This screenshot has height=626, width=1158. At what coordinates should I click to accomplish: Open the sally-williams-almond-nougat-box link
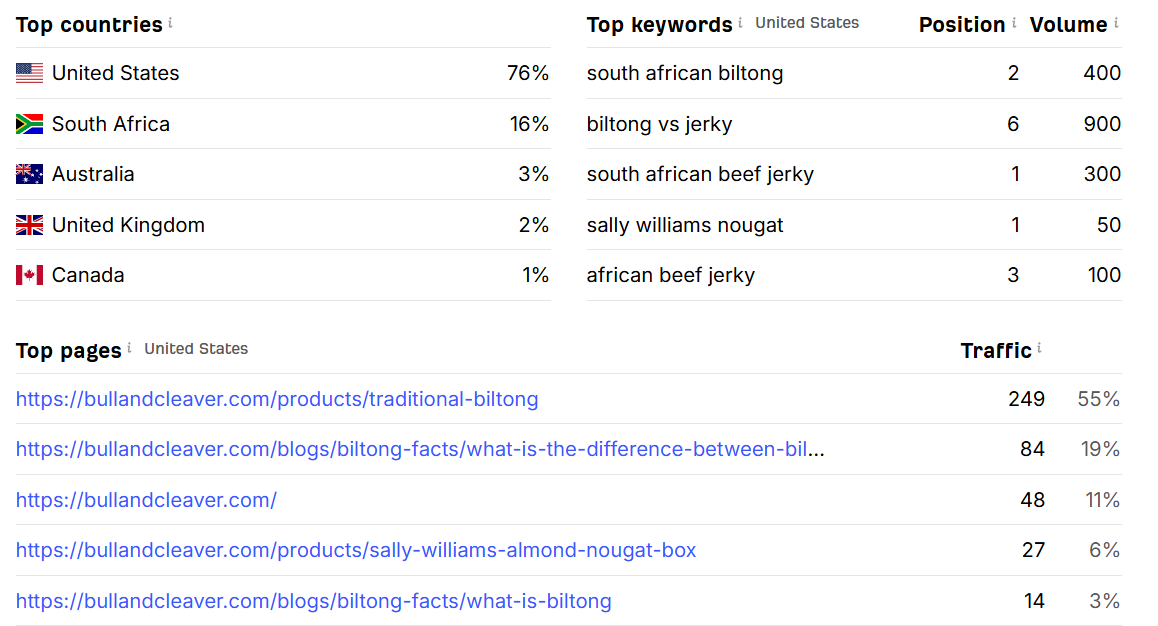356,550
